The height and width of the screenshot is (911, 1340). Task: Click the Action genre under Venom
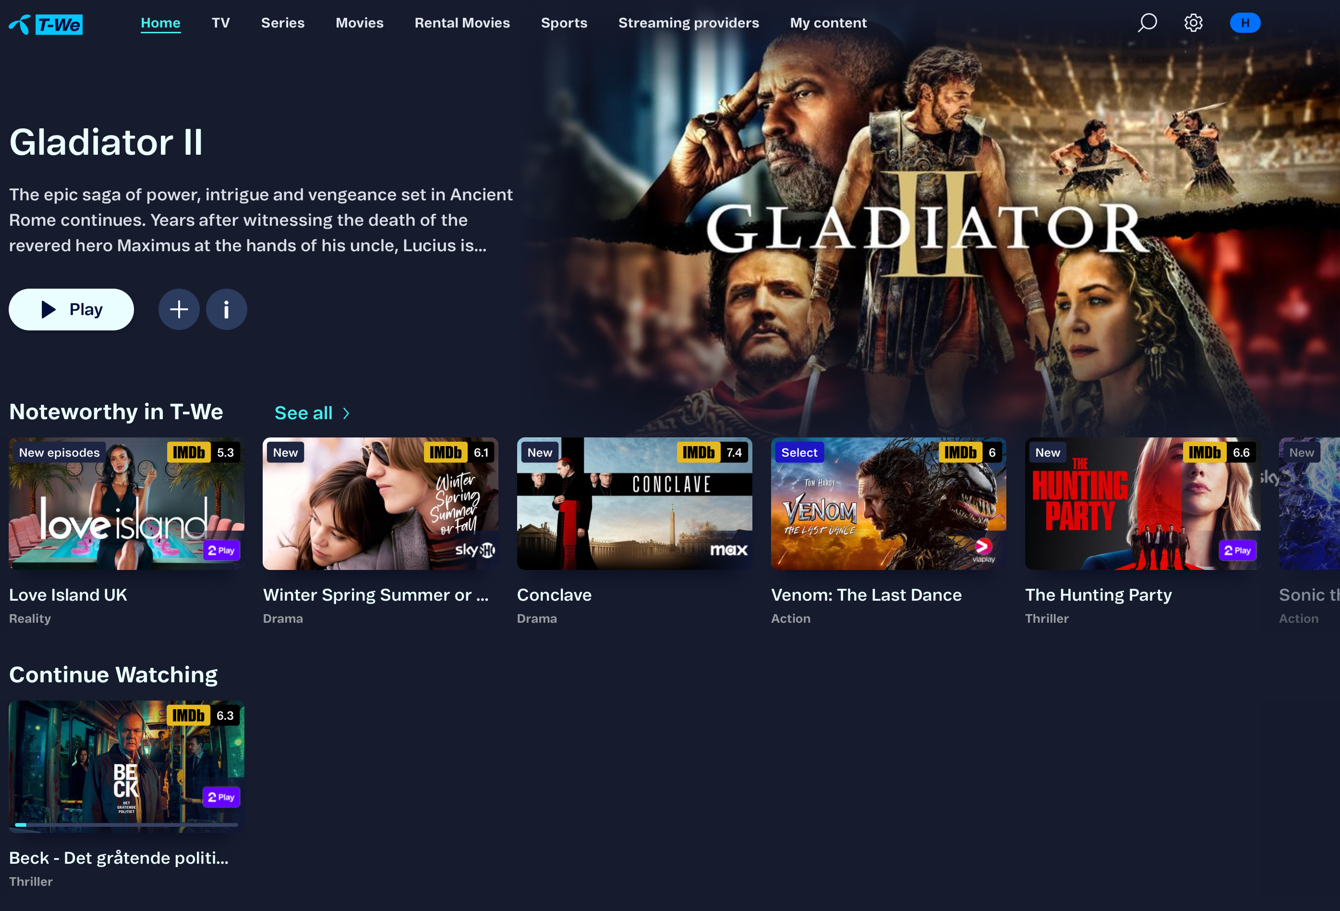coord(791,619)
